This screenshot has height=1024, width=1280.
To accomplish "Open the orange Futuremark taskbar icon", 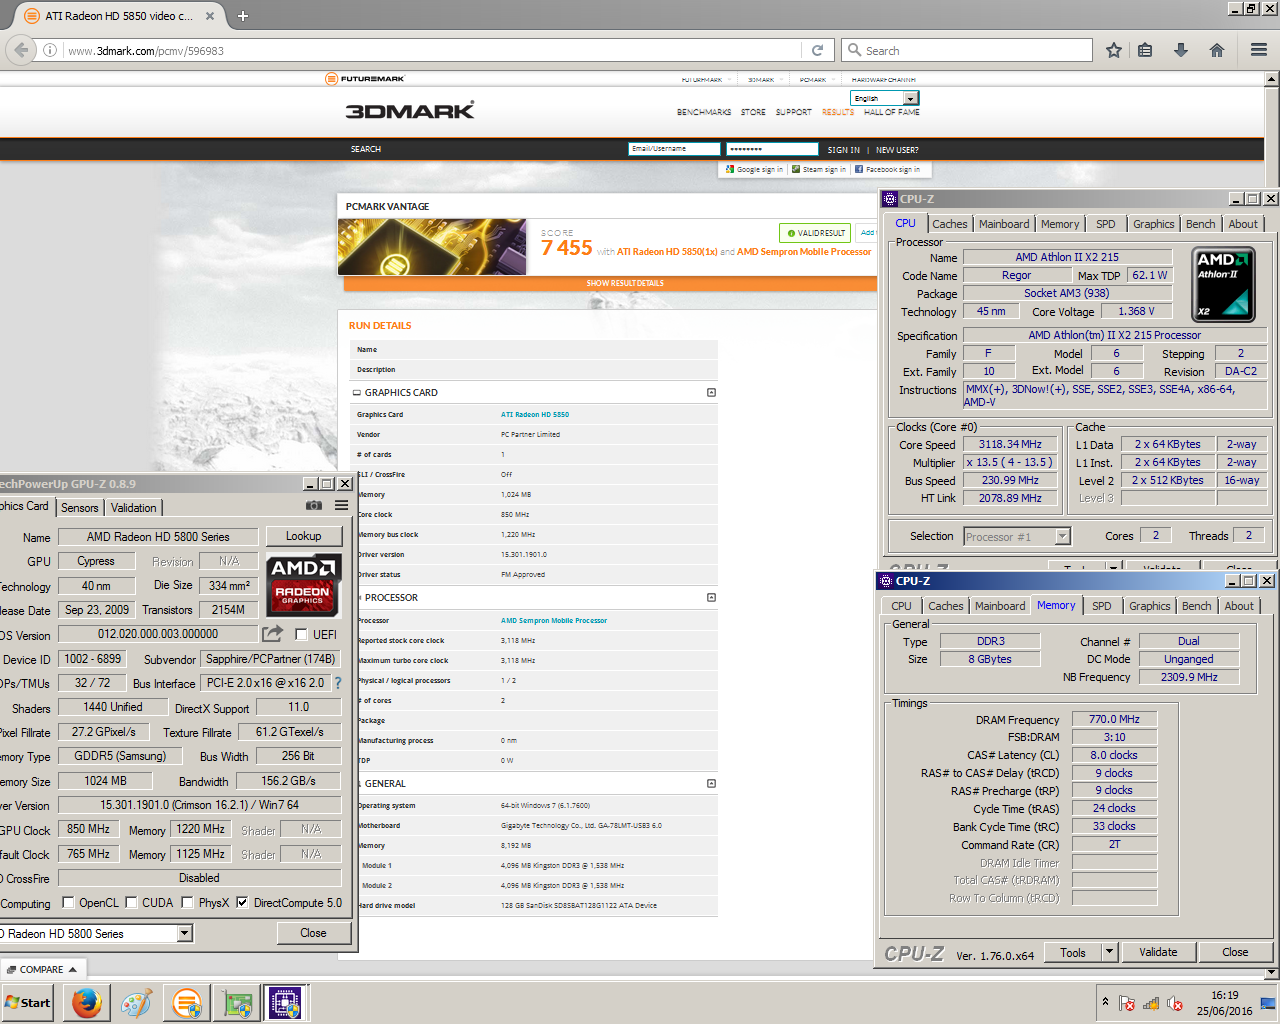I will (x=186, y=1003).
